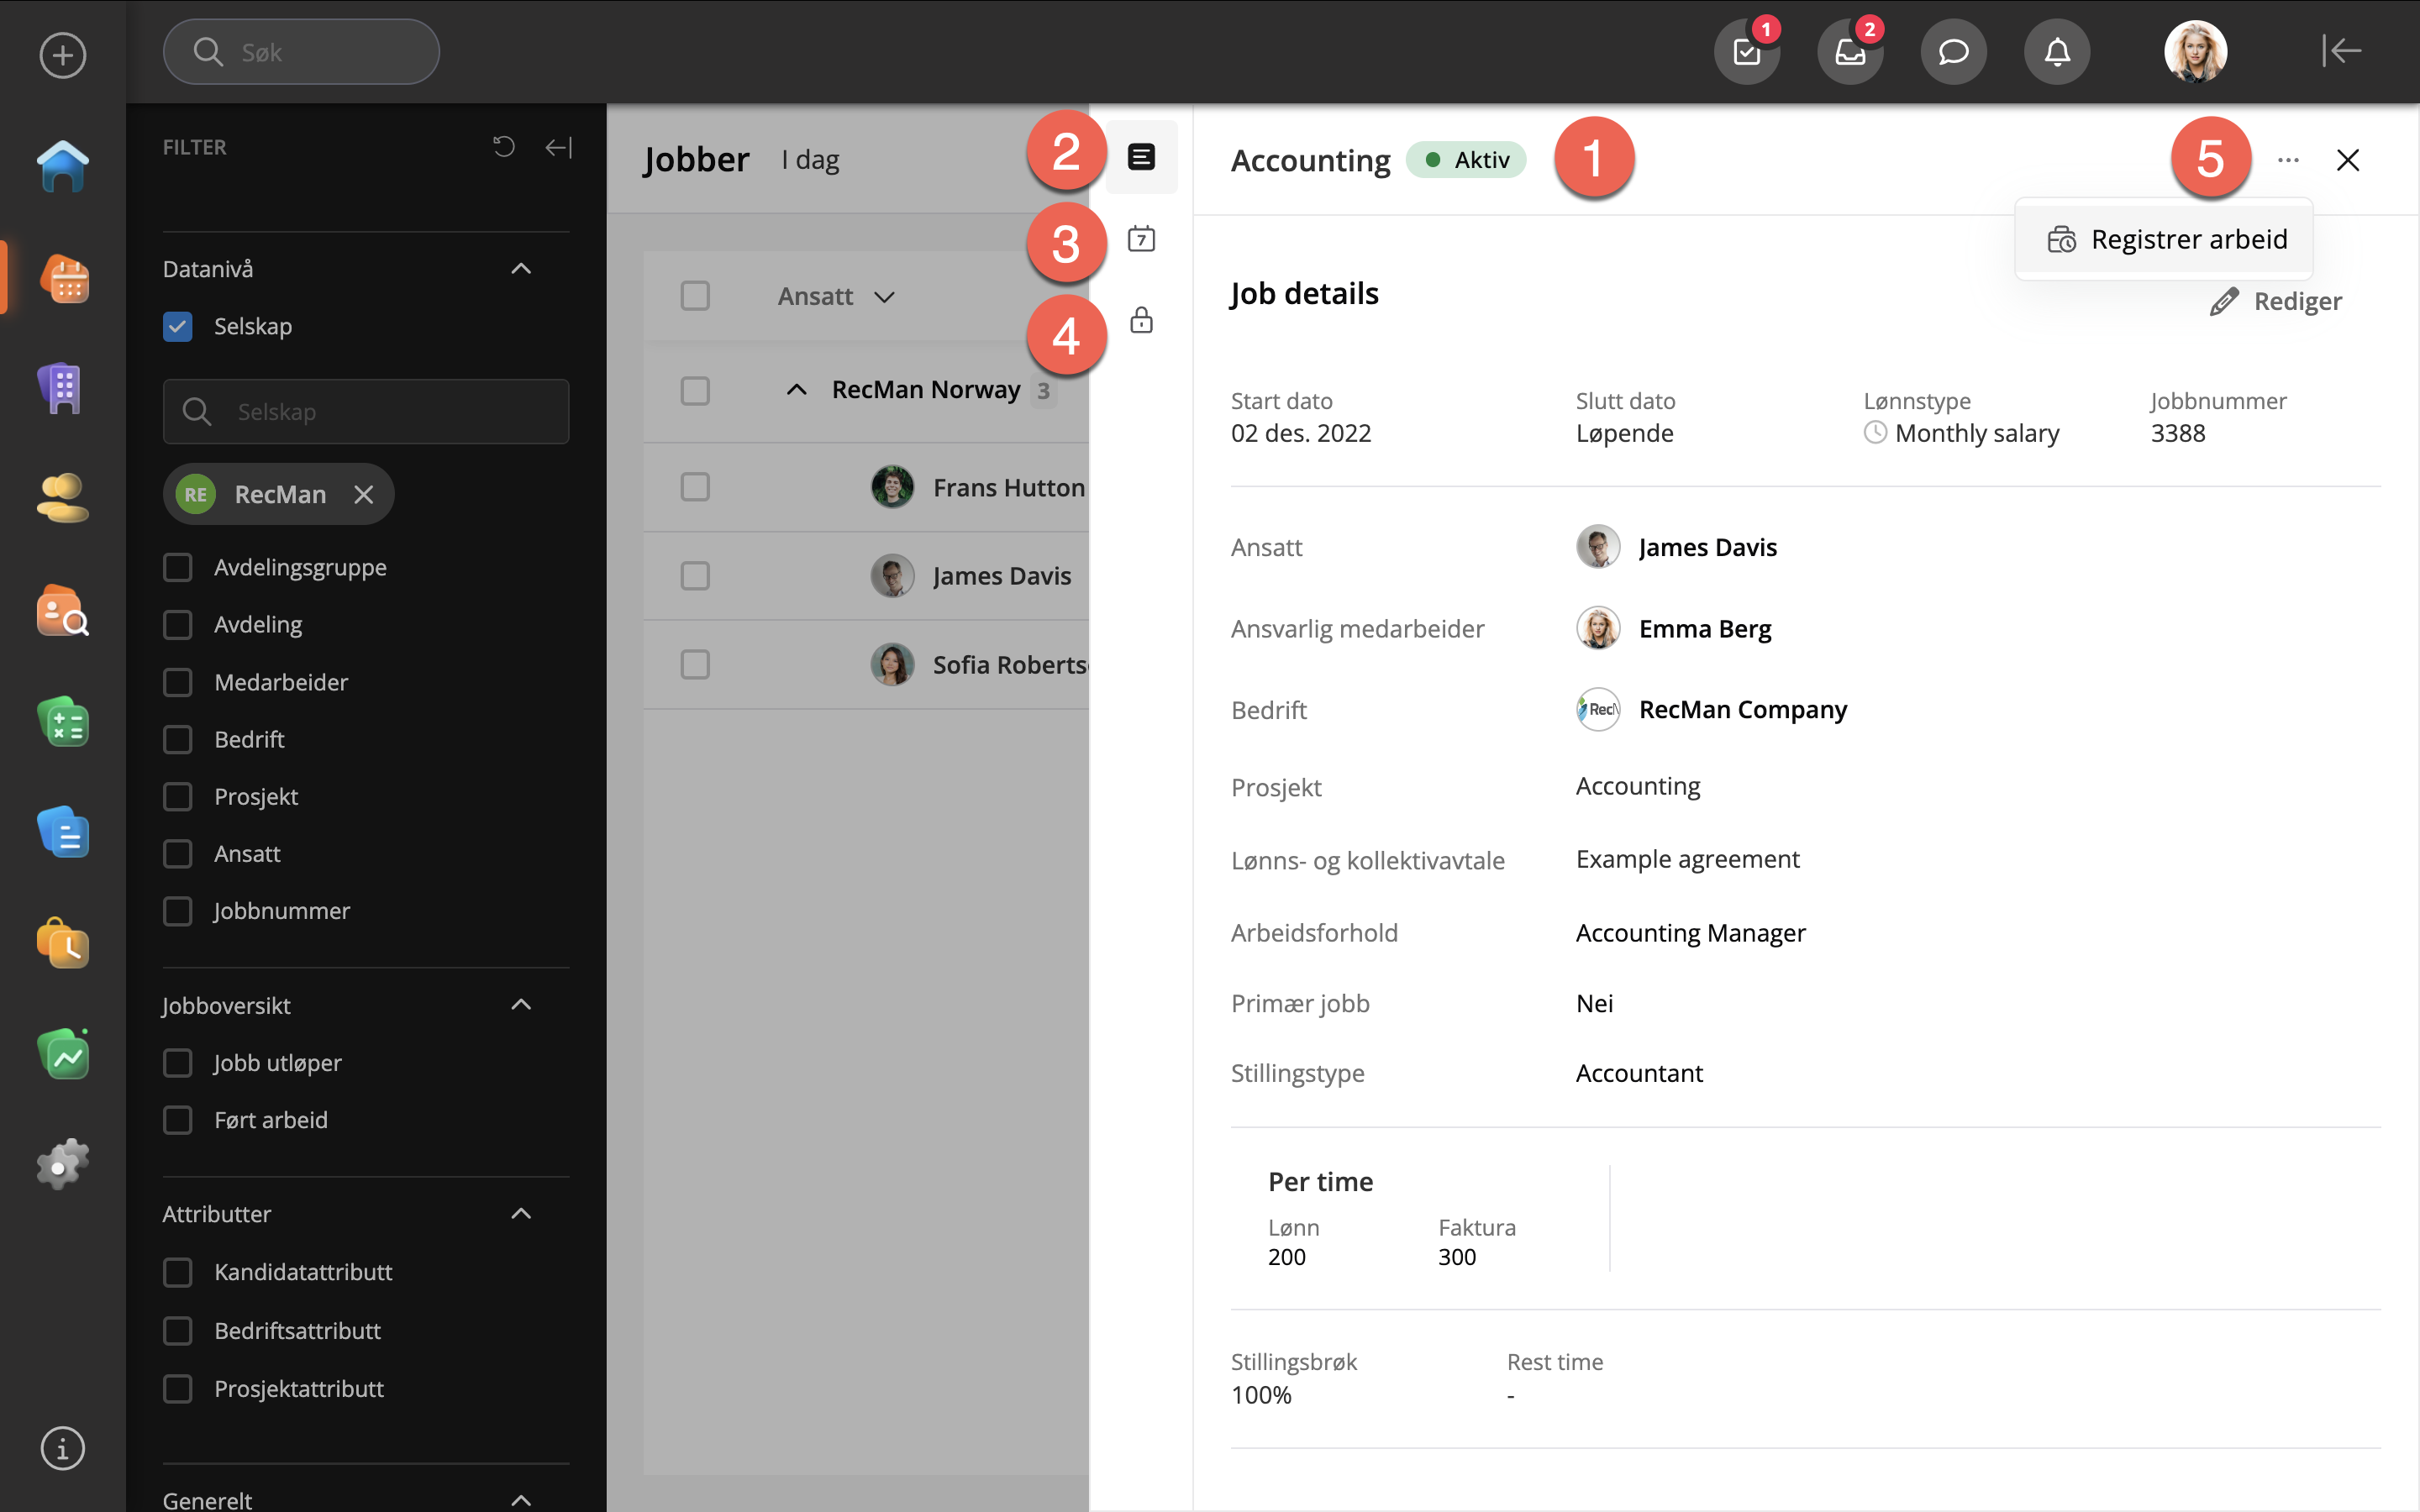The height and width of the screenshot is (1512, 2420).
Task: Select Registrer arbeid menu entry
Action: [x=2165, y=240]
